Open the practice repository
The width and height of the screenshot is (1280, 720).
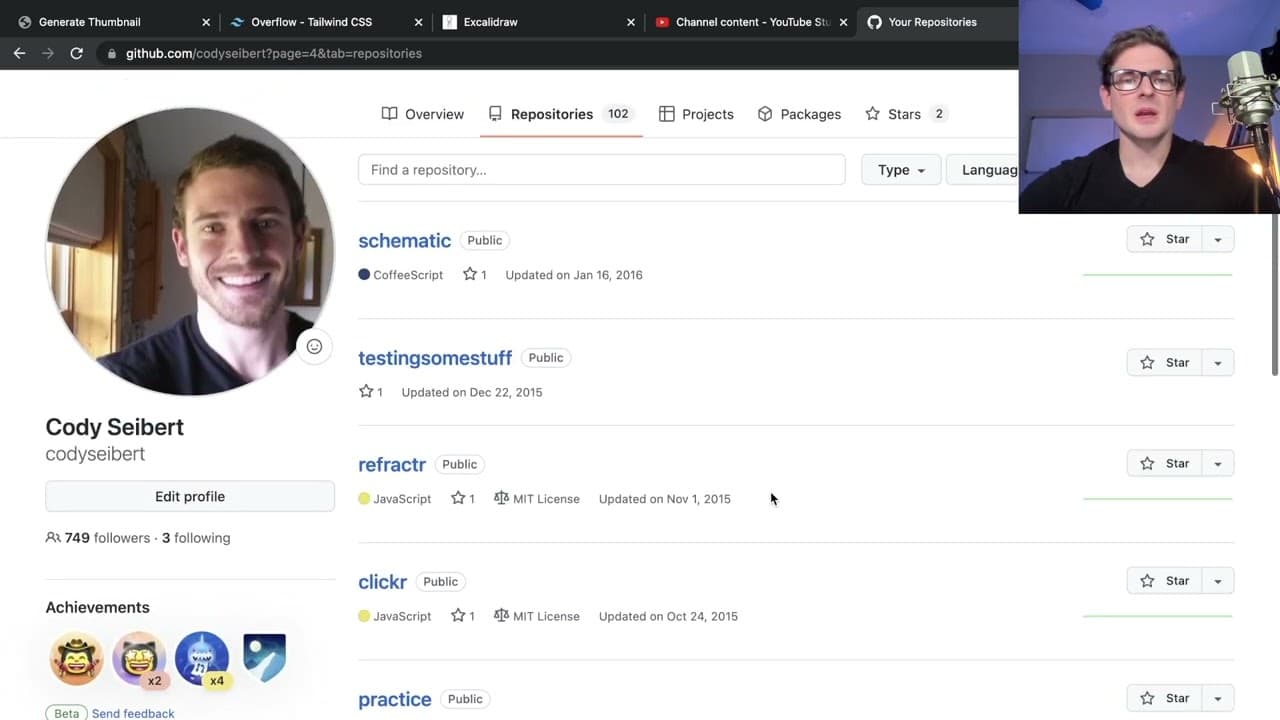pyautogui.click(x=395, y=699)
